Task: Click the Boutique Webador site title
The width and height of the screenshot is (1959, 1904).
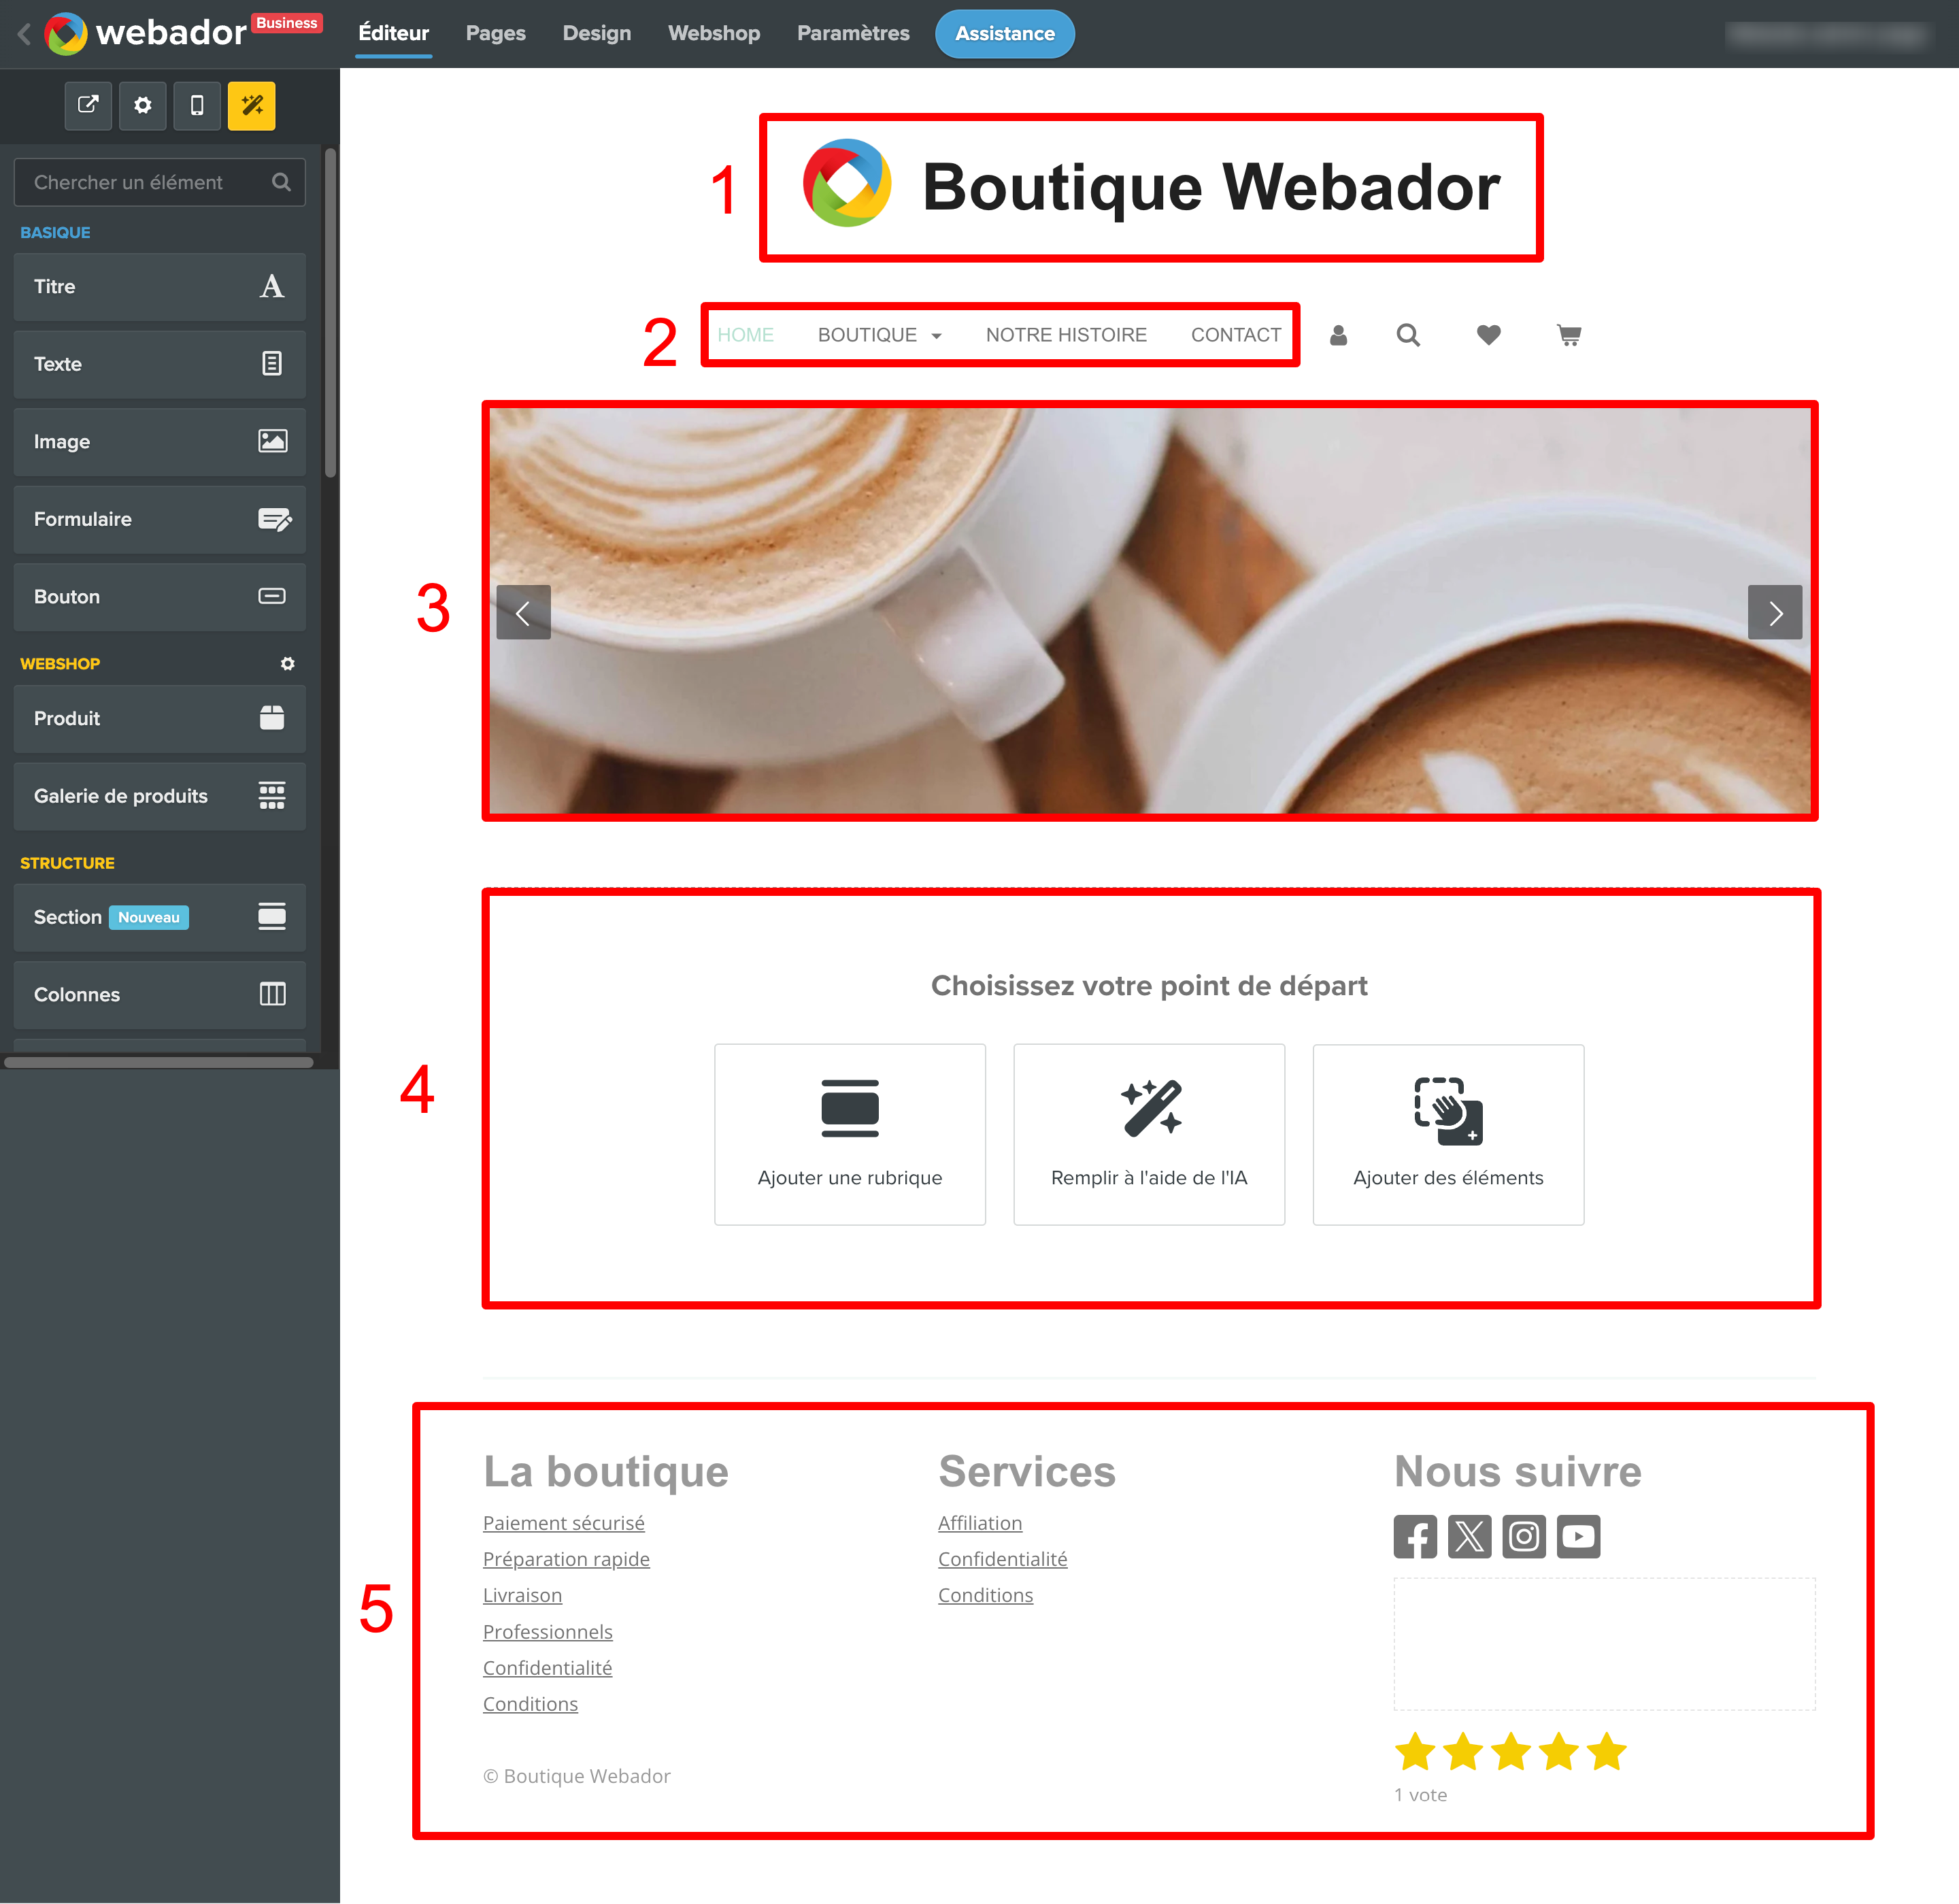Action: [x=1211, y=187]
